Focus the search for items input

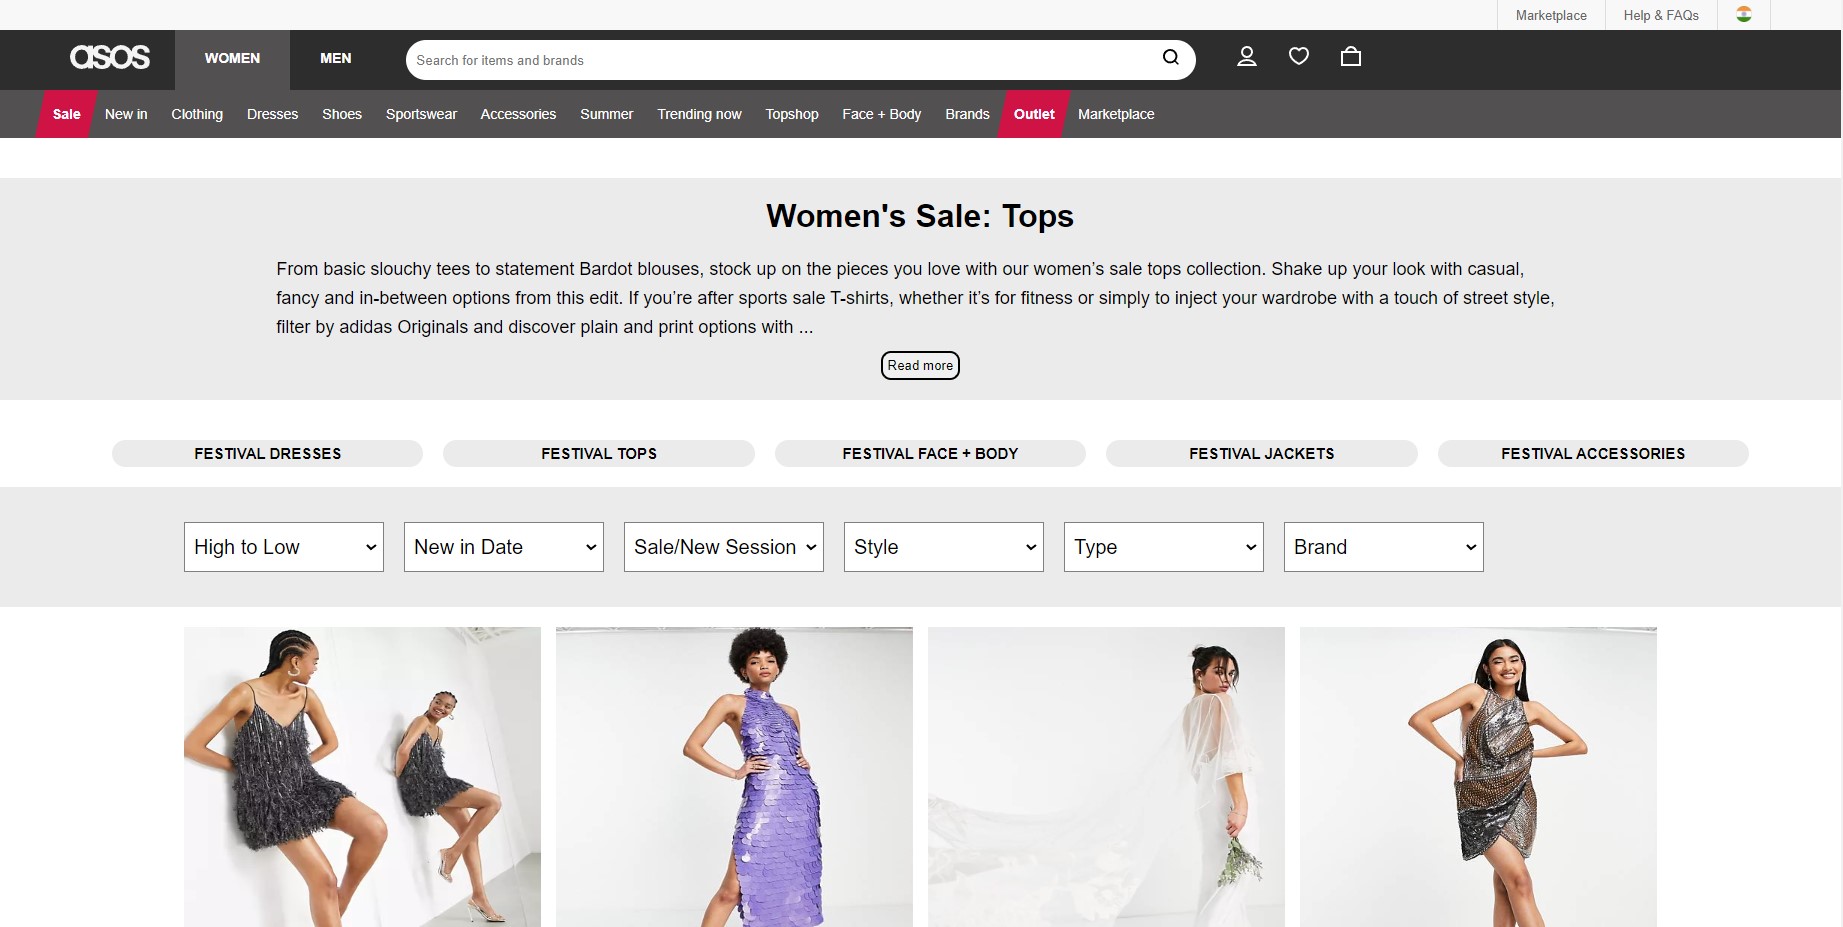(x=780, y=60)
